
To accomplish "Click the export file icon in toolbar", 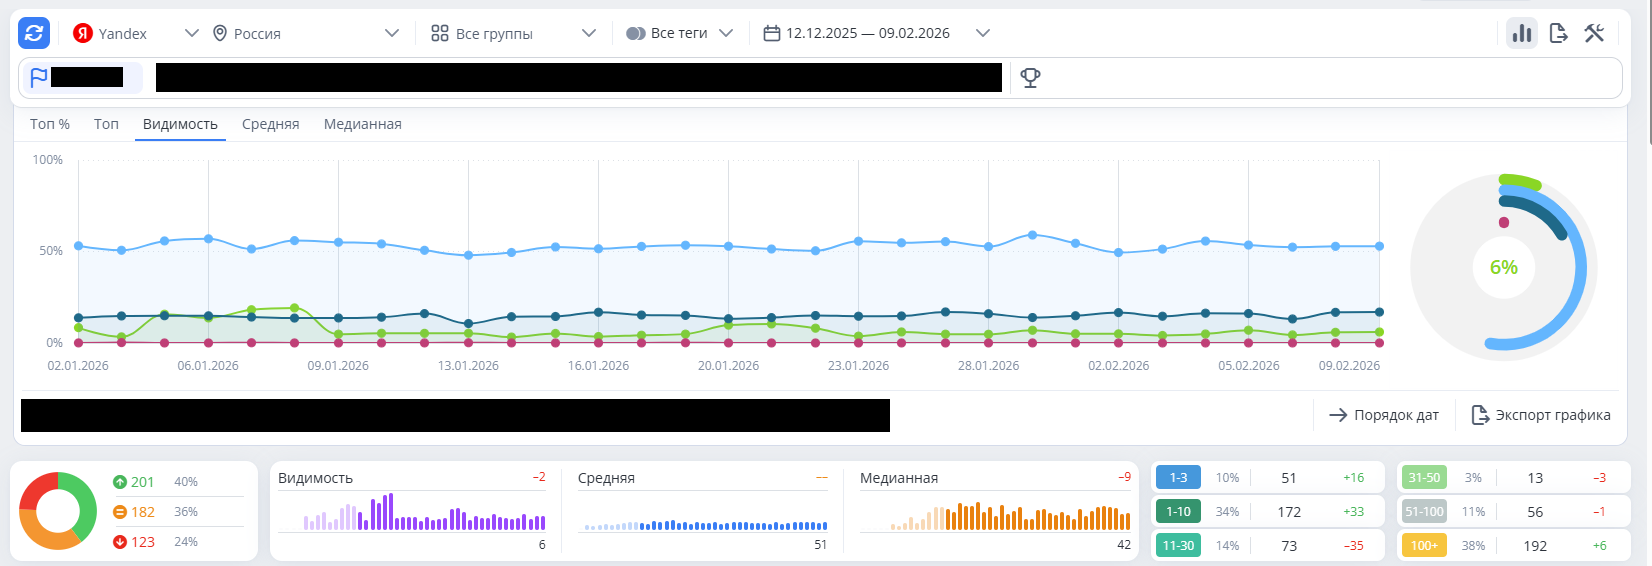I will click(x=1558, y=33).
